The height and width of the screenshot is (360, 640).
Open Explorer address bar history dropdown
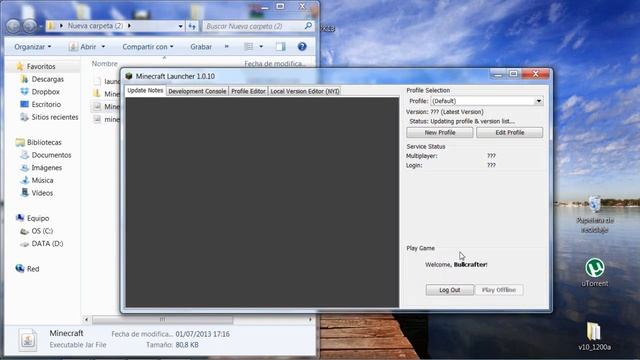click(180, 26)
